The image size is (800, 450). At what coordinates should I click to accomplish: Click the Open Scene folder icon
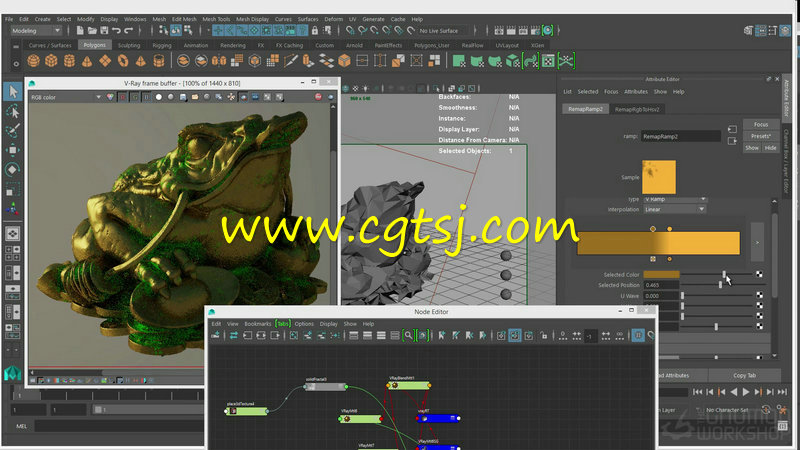[x=92, y=31]
